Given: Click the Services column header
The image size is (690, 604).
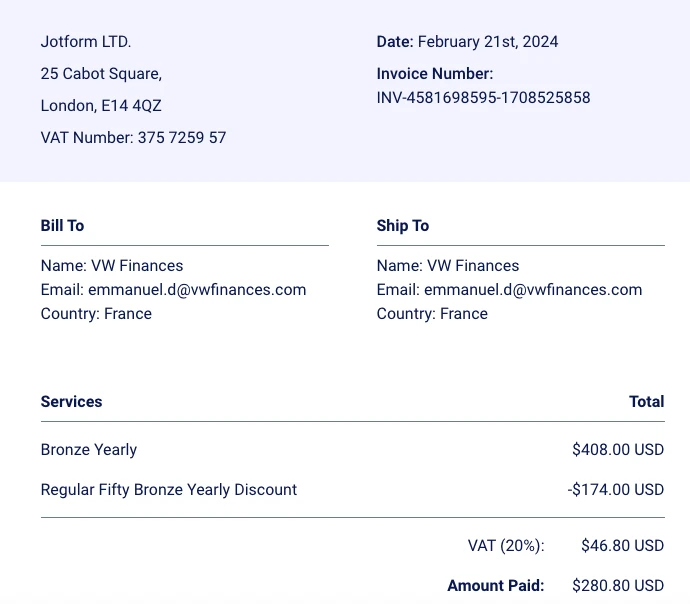Looking at the screenshot, I should pos(71,402).
